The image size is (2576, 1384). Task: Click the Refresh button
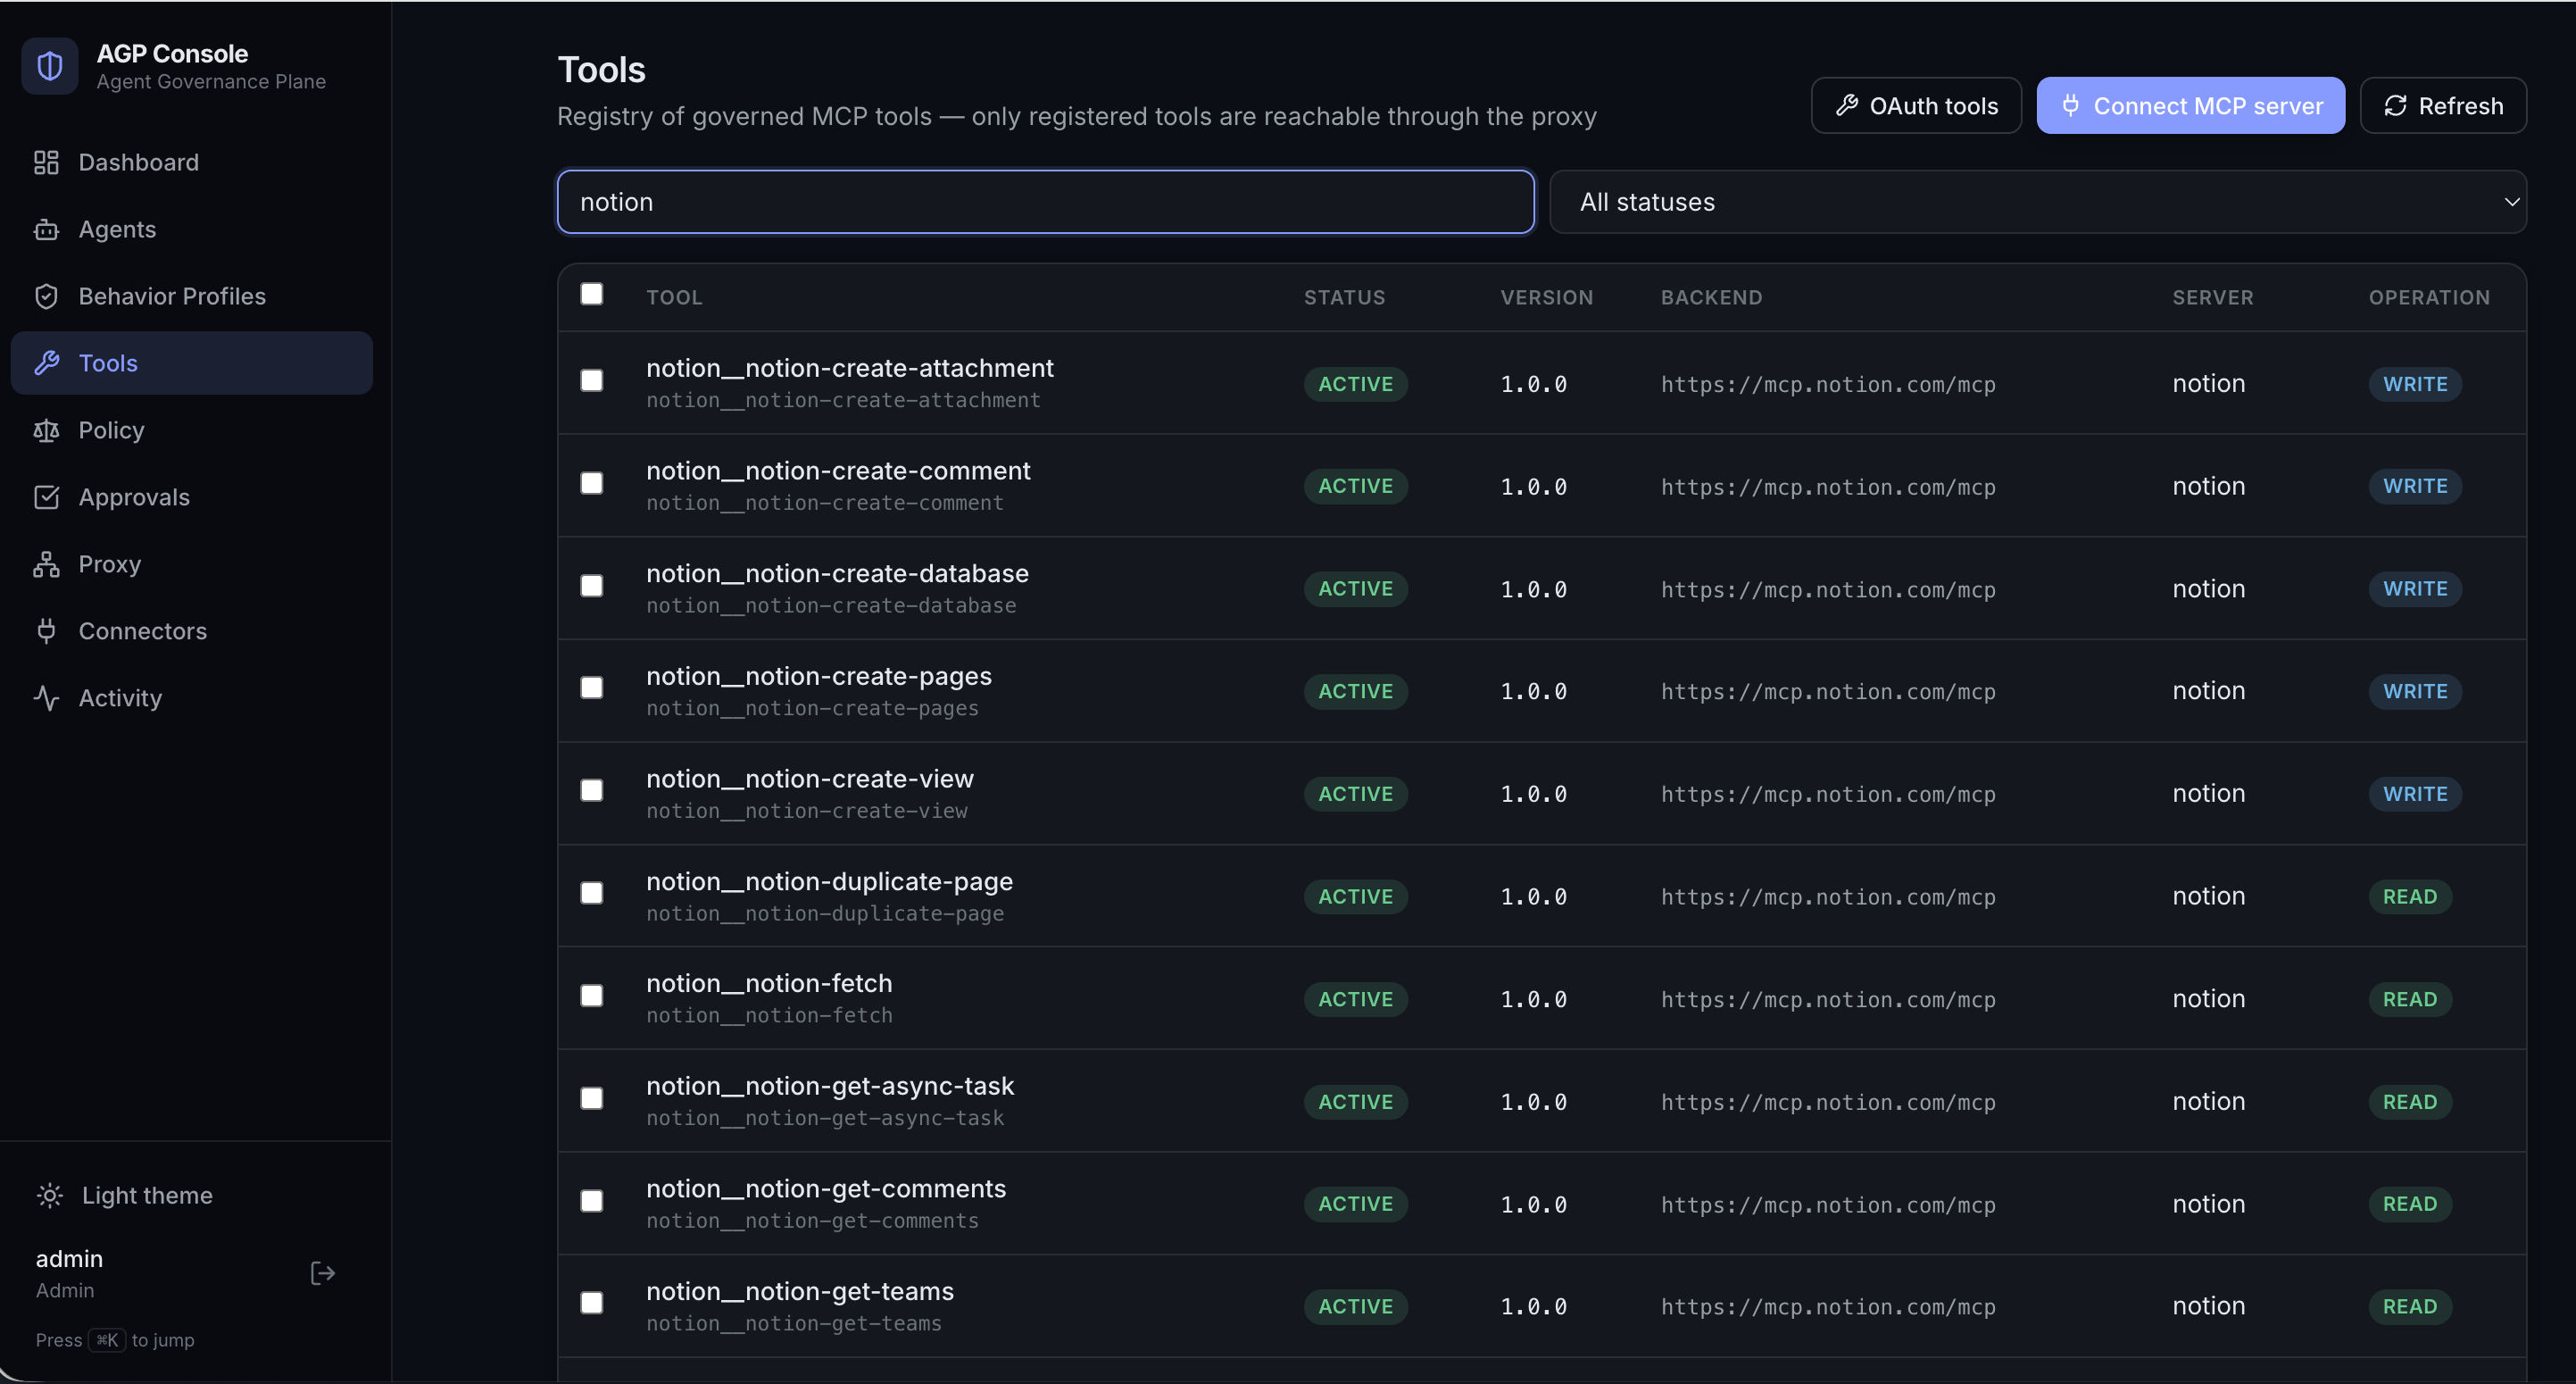2443,105
